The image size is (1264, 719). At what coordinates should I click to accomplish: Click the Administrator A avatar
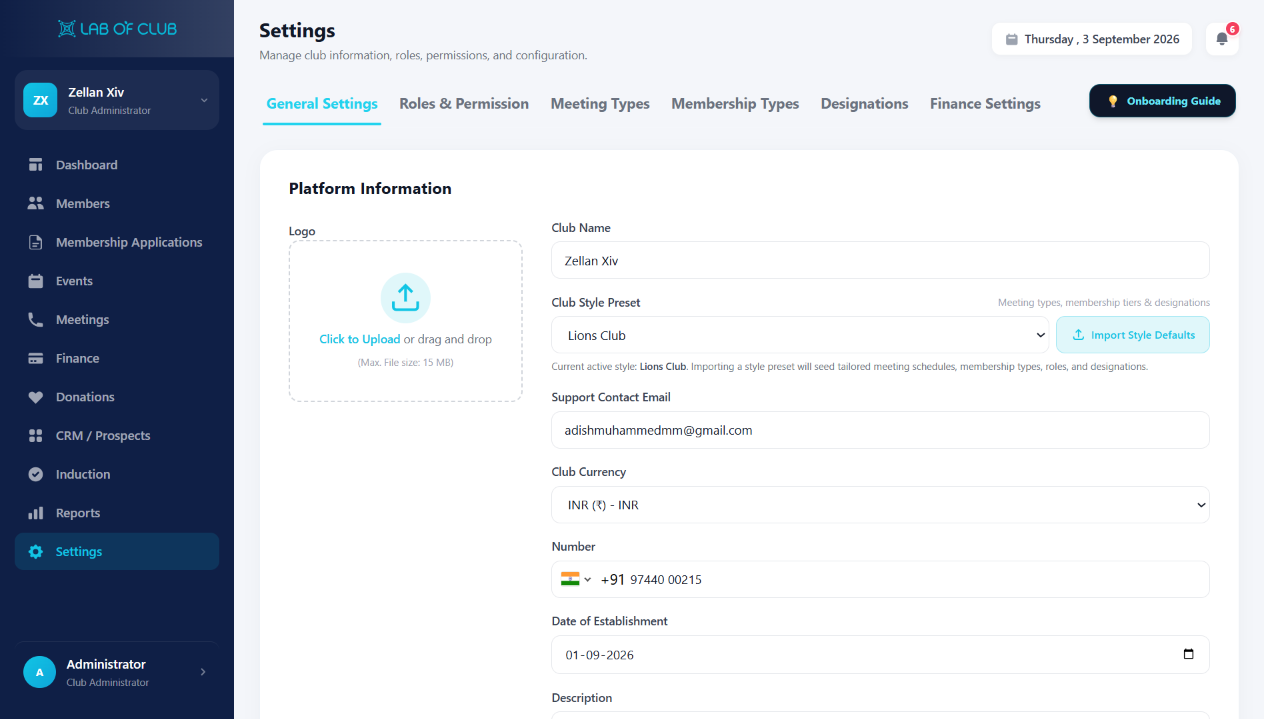39,672
